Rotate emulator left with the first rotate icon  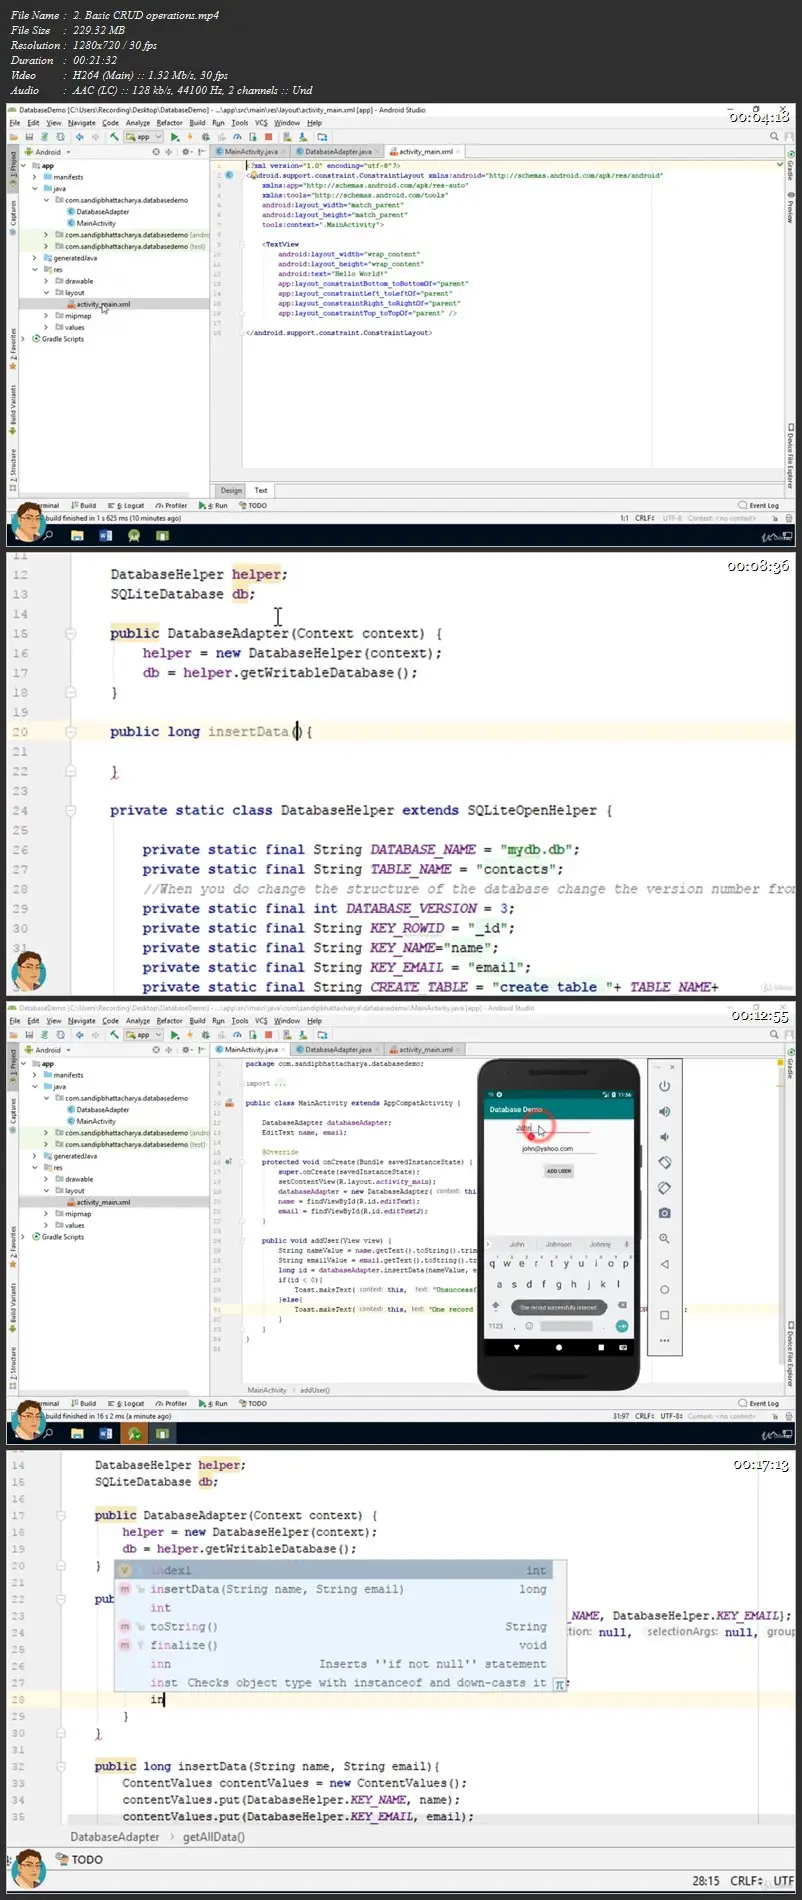664,1162
